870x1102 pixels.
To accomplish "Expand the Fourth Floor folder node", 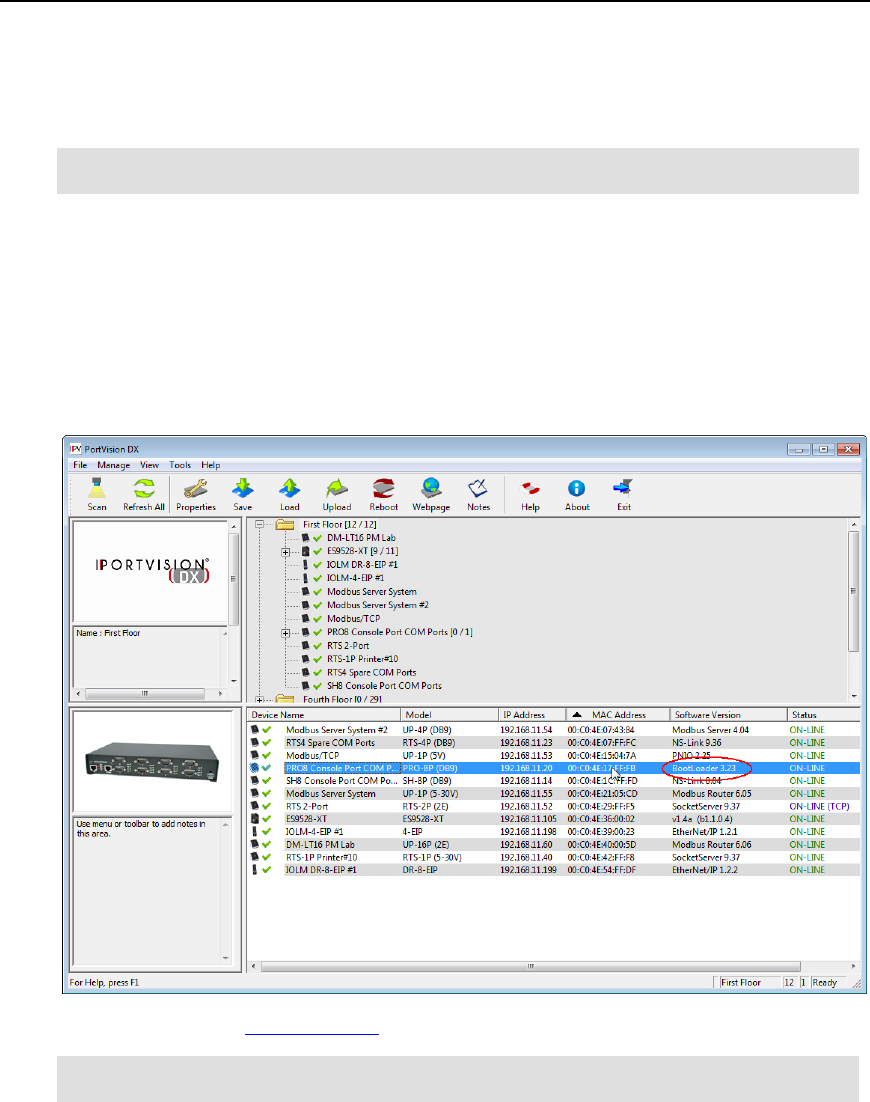I will coord(259,699).
